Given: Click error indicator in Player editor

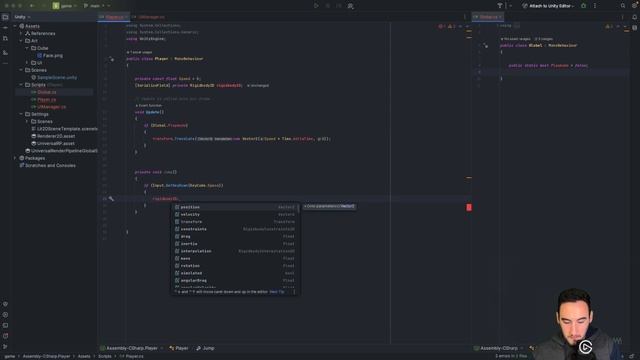Looking at the screenshot, I should click(x=442, y=26).
